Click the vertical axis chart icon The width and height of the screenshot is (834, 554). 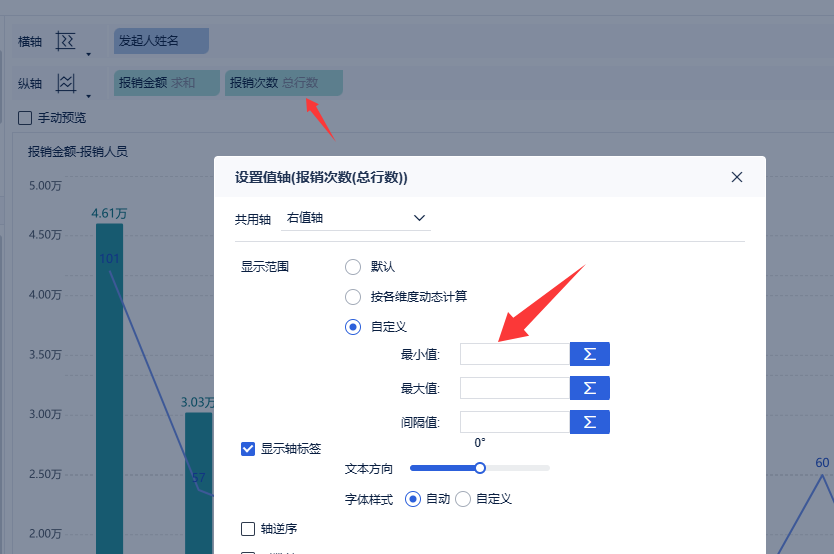click(x=65, y=83)
